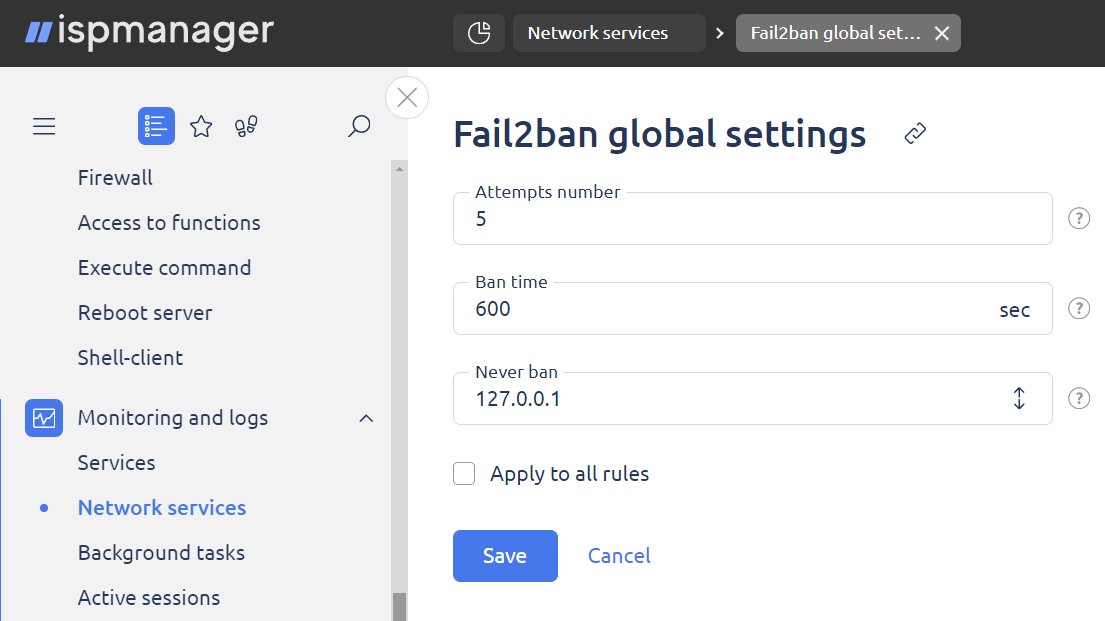Click the sidebar scrollbar thumb
This screenshot has width=1105, height=621.
point(400,607)
